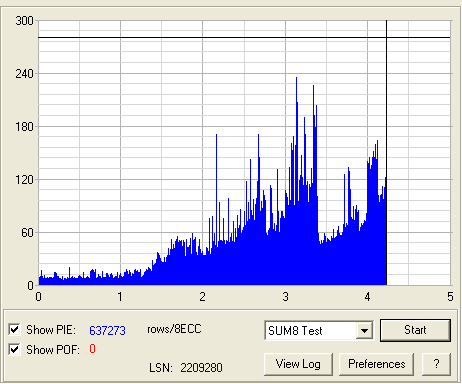
Task: Start the scan with the Start button
Action: (x=415, y=330)
